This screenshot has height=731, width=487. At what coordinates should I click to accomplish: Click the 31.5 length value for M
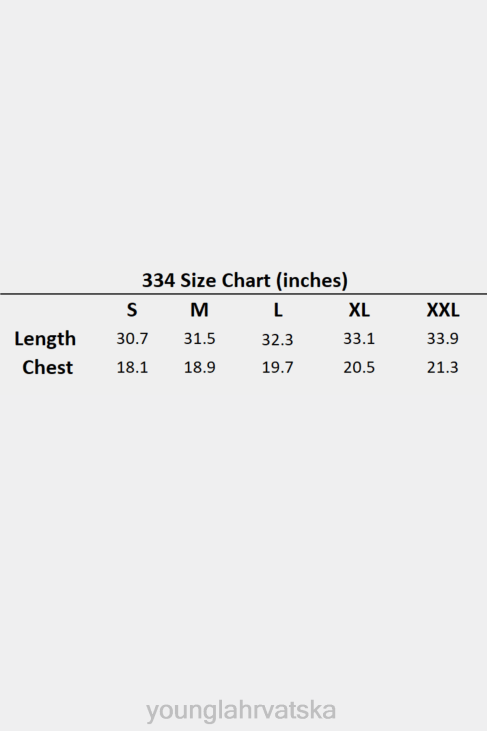(199, 338)
